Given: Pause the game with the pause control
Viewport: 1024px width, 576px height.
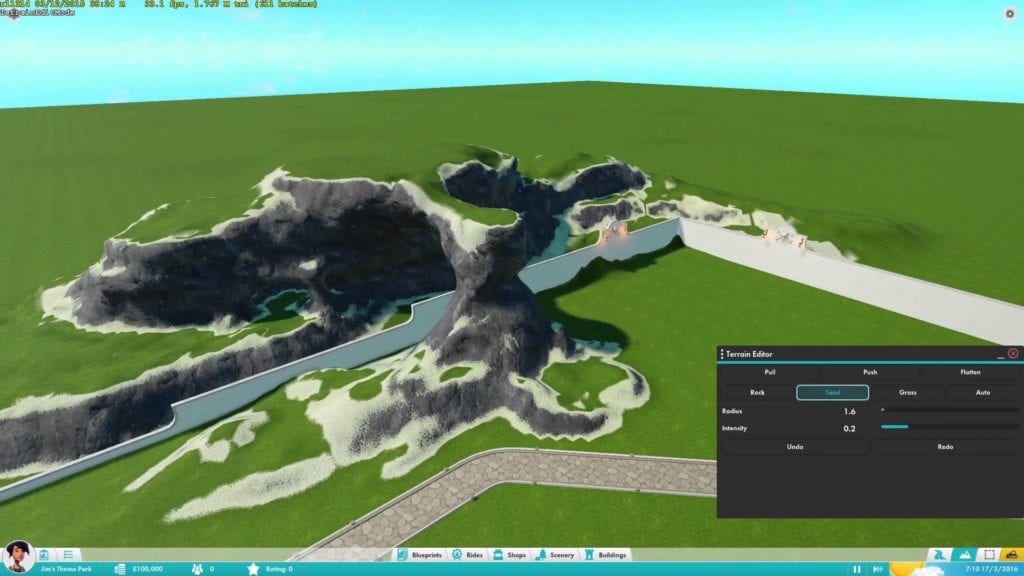Looking at the screenshot, I should (x=856, y=569).
